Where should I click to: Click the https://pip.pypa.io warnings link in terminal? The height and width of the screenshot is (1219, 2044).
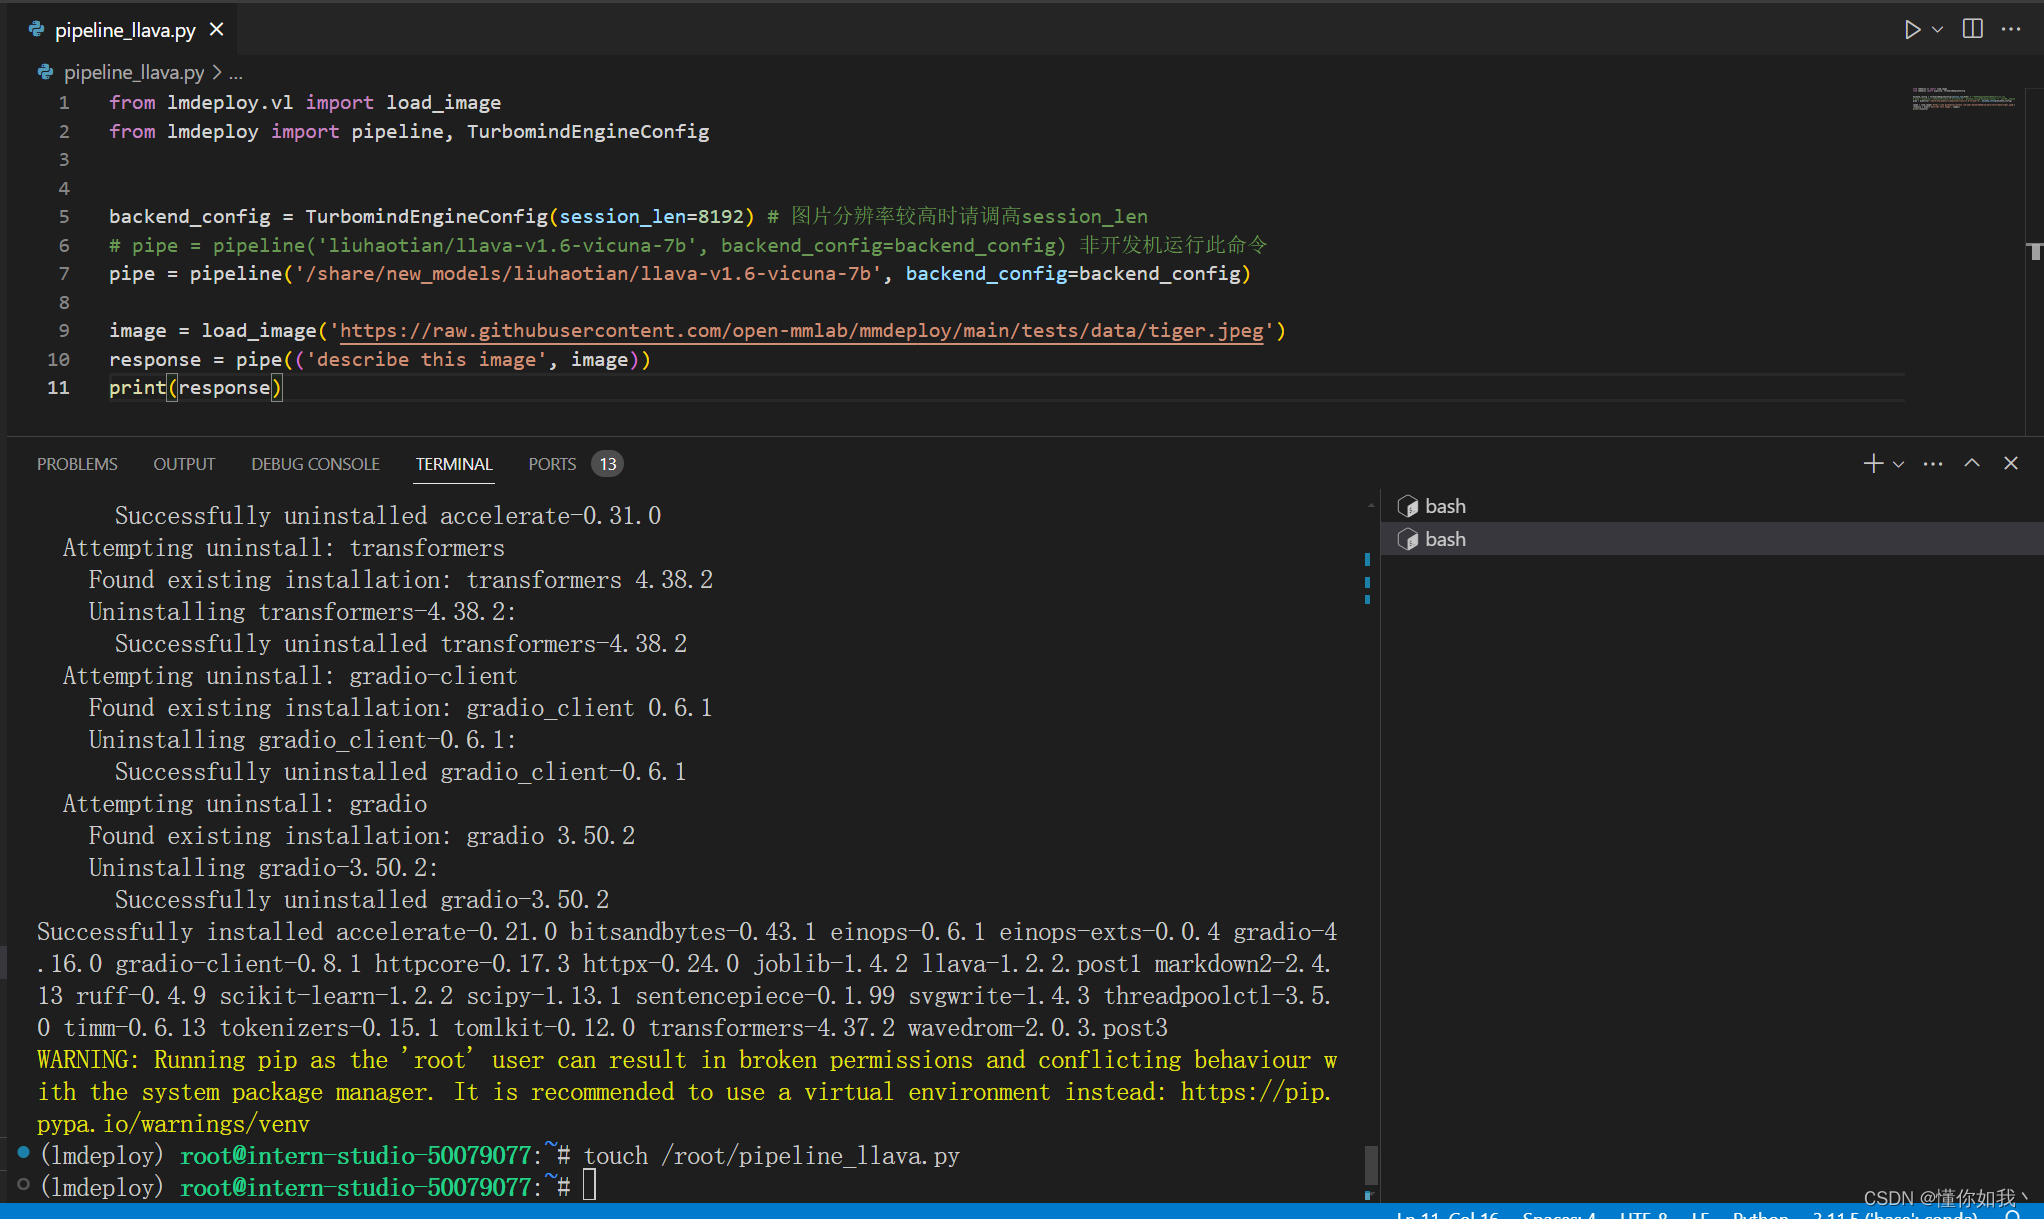(x=683, y=1108)
